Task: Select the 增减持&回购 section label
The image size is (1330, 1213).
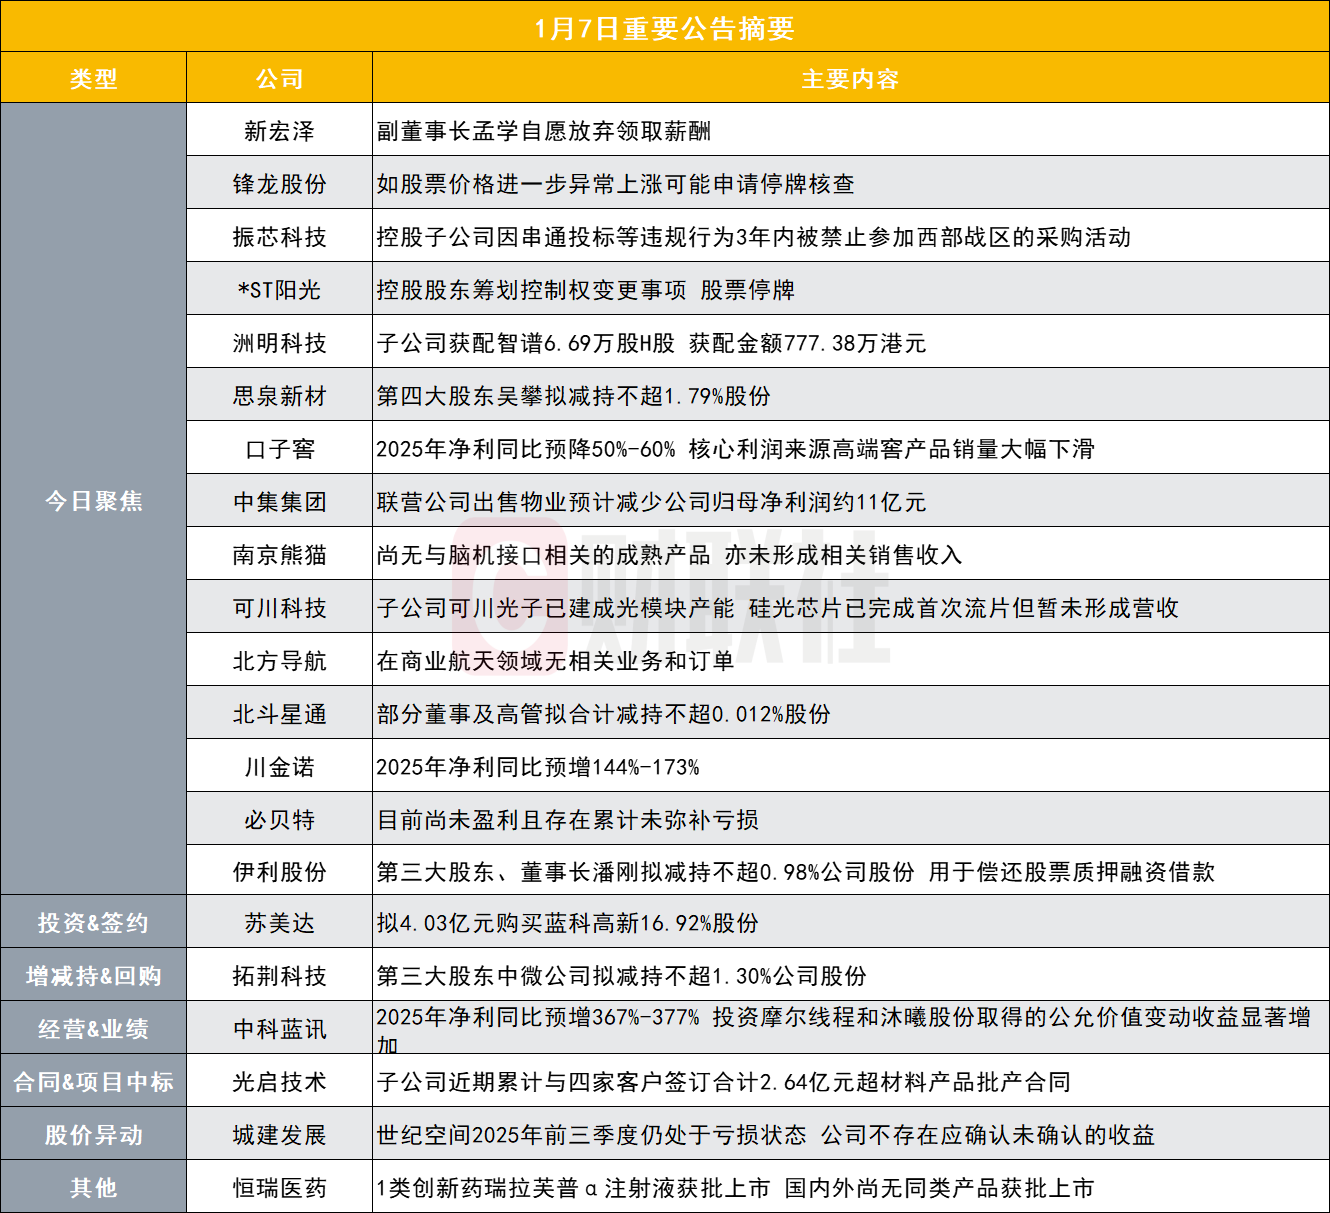Action: (x=93, y=975)
